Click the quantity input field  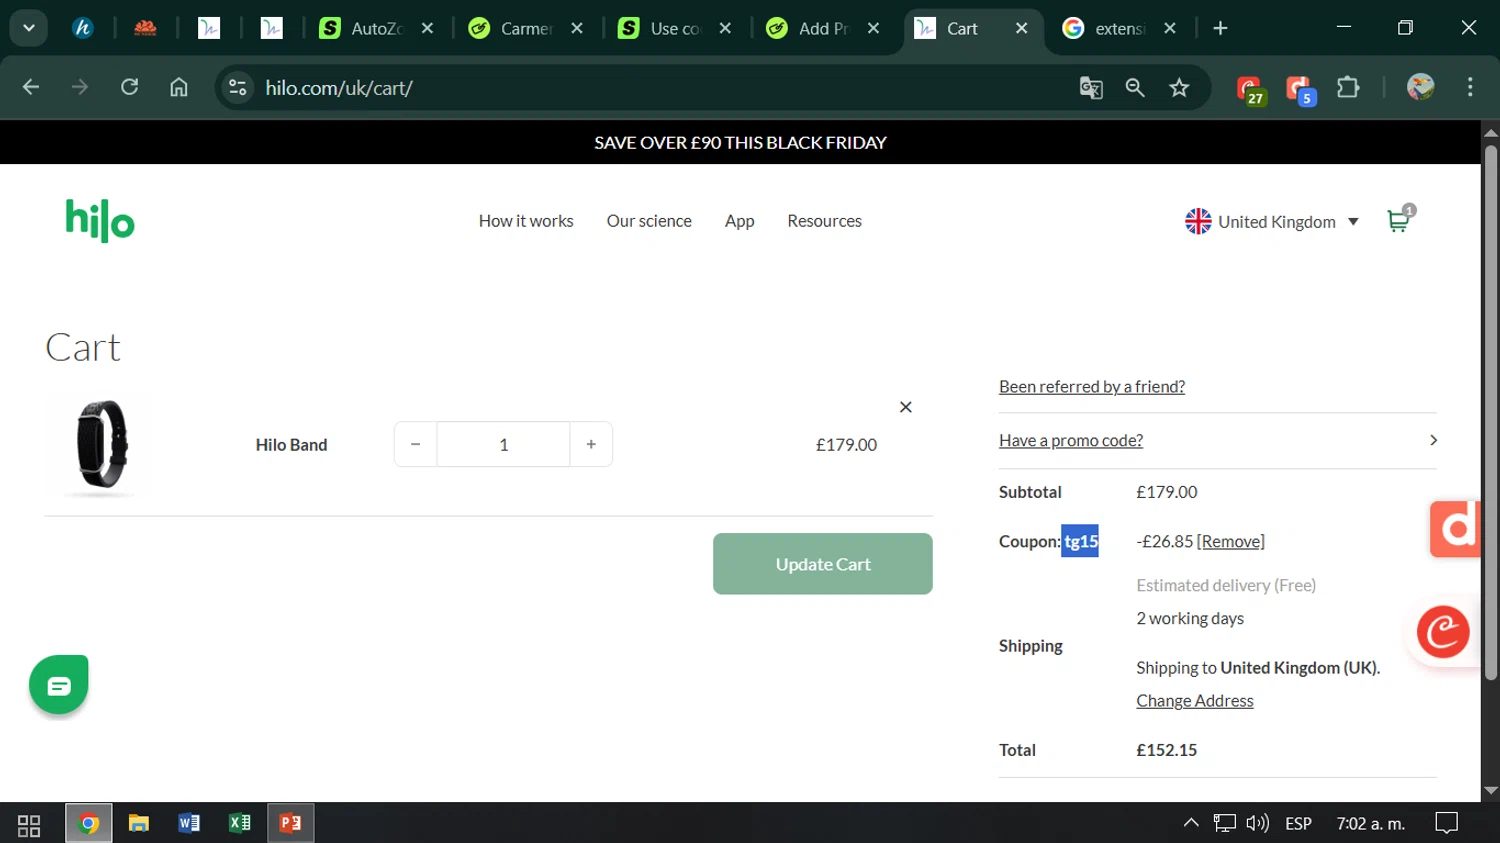(x=504, y=444)
